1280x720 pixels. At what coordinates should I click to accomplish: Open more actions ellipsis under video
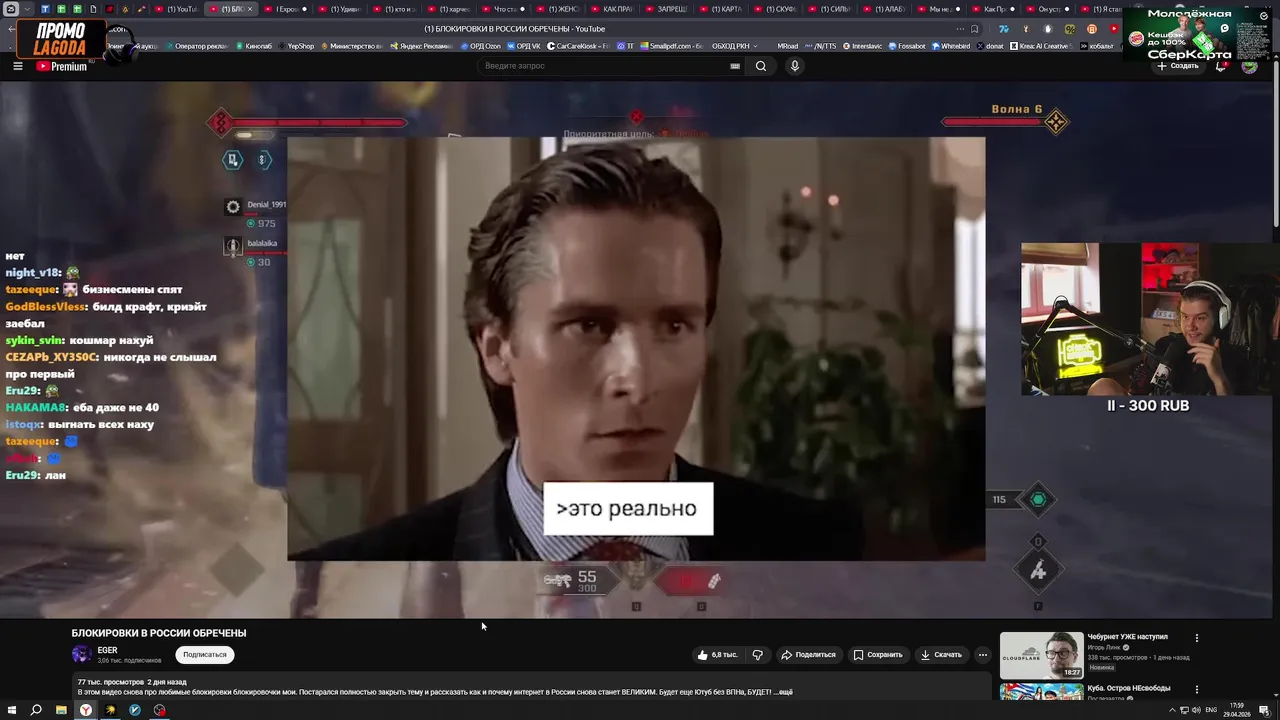(983, 655)
